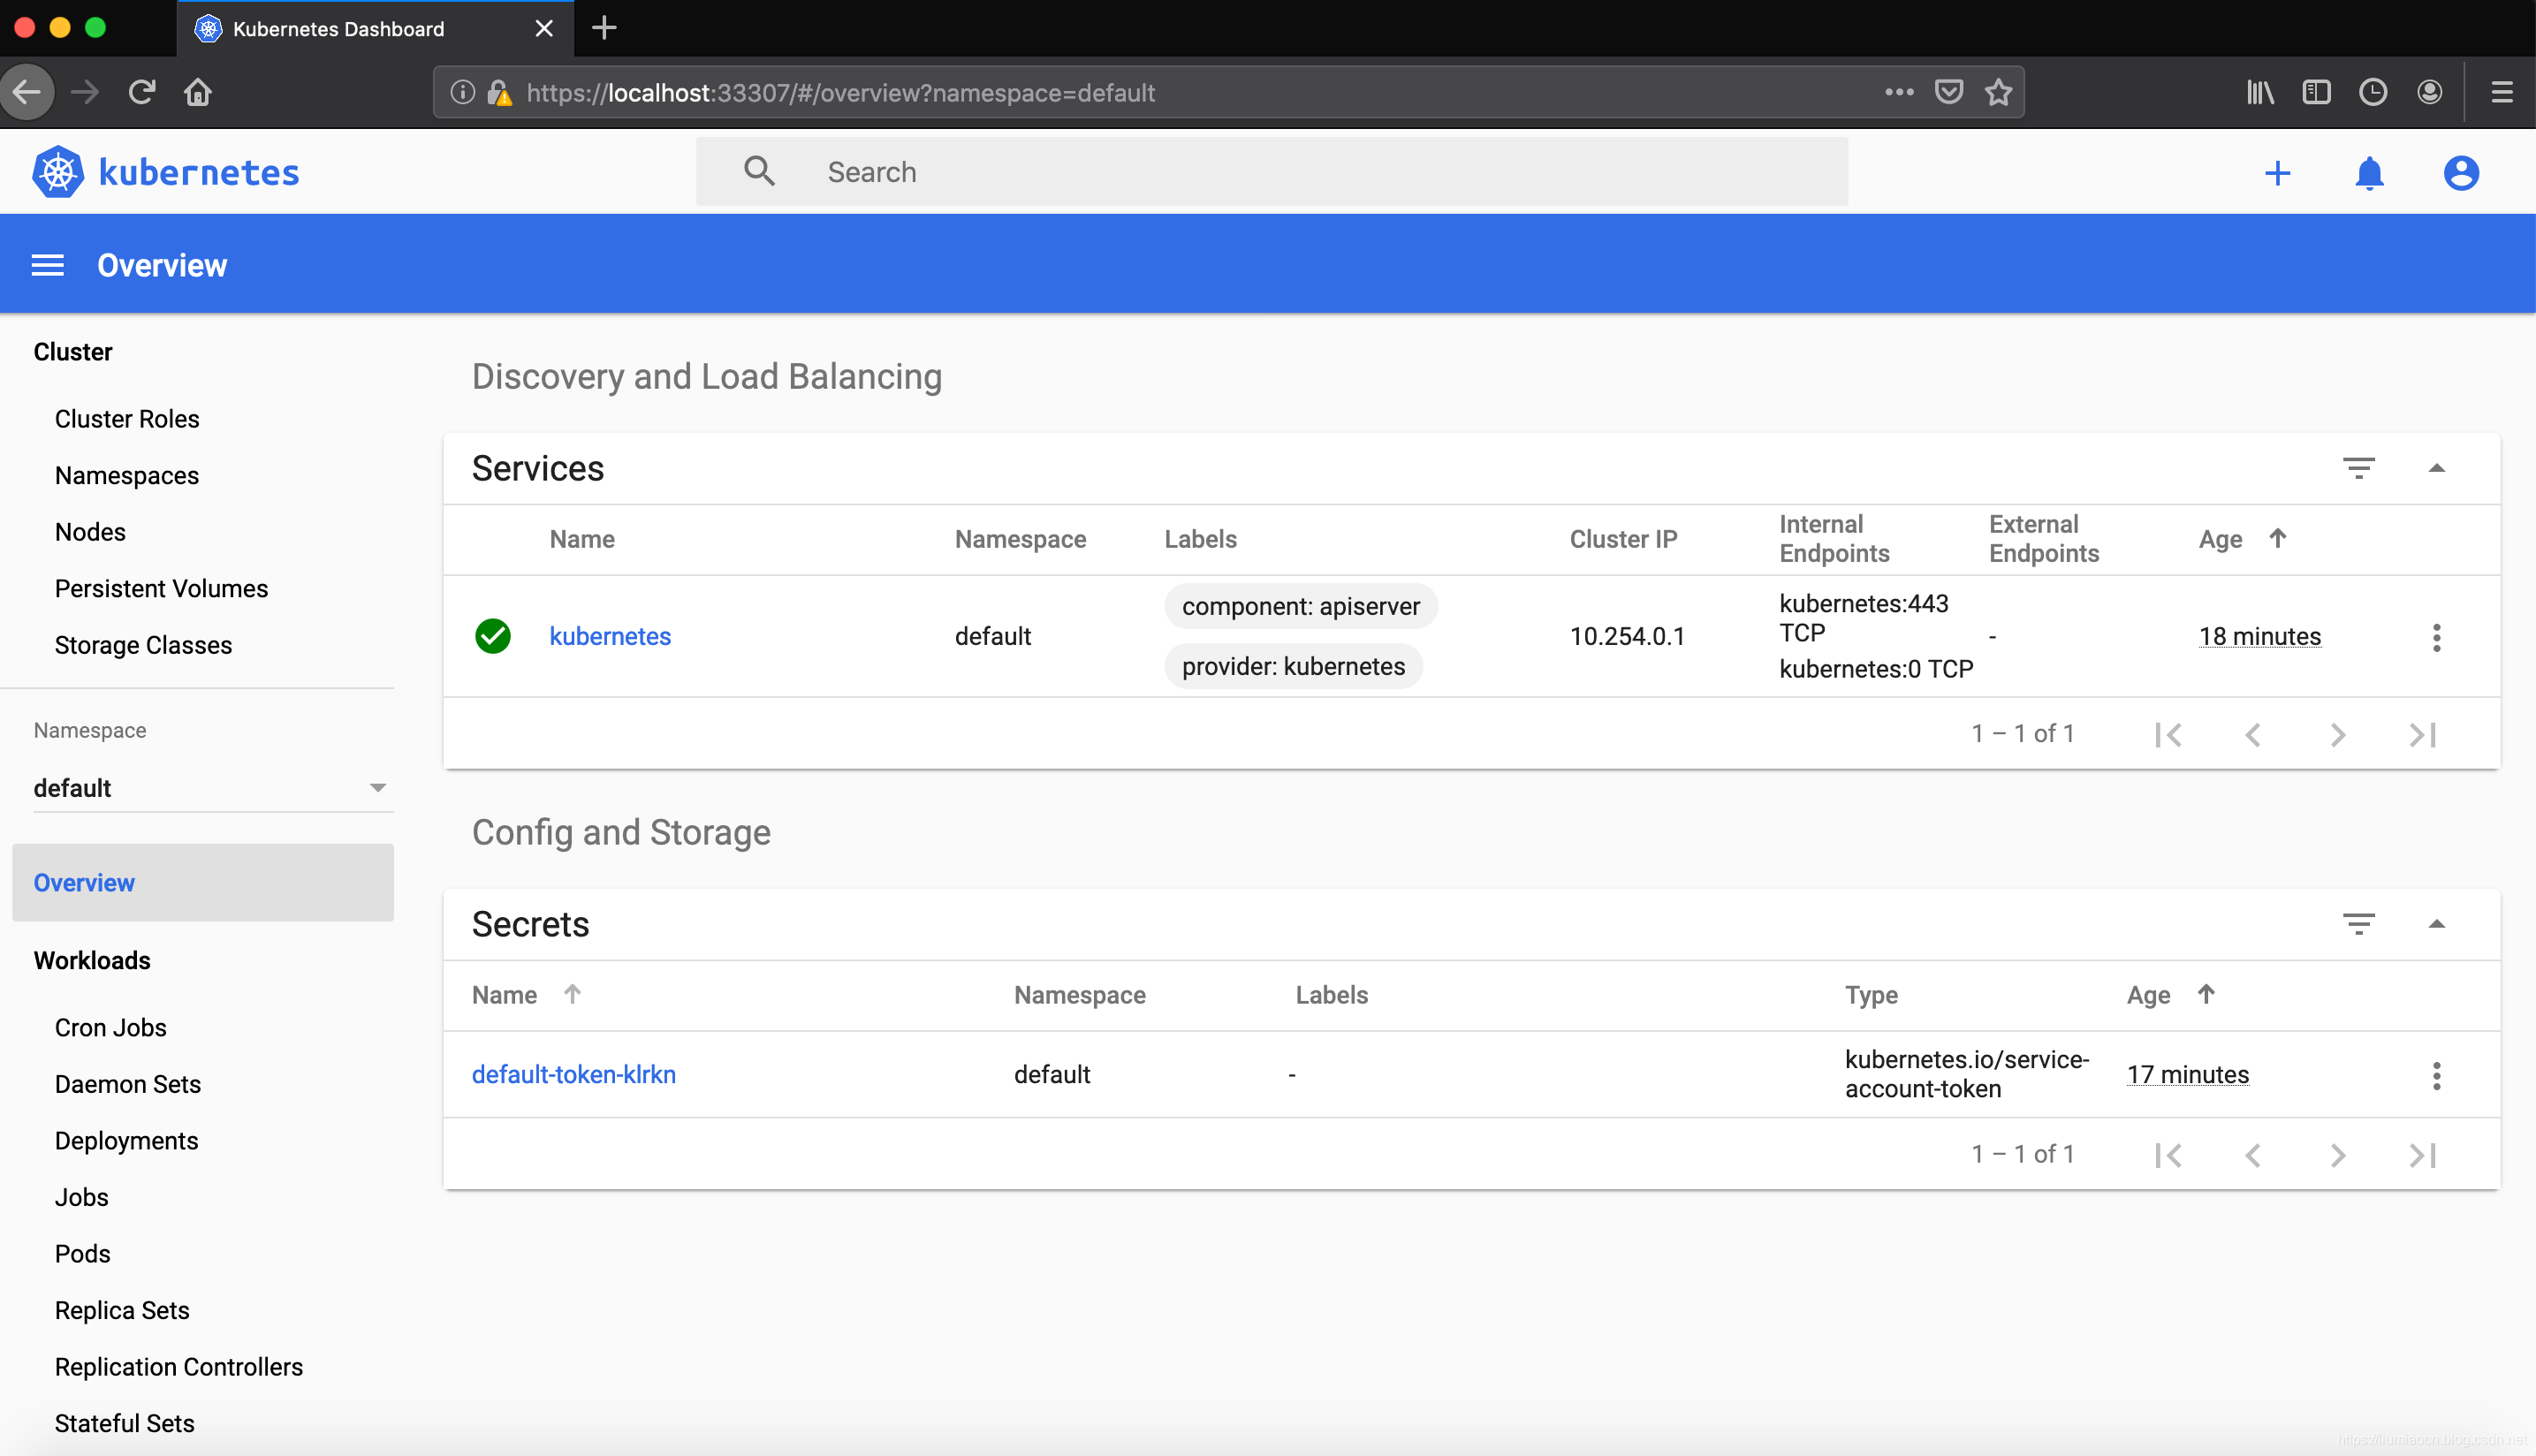The height and width of the screenshot is (1456, 2536).
Task: Select Overview in sidebar
Action: pos(203,882)
